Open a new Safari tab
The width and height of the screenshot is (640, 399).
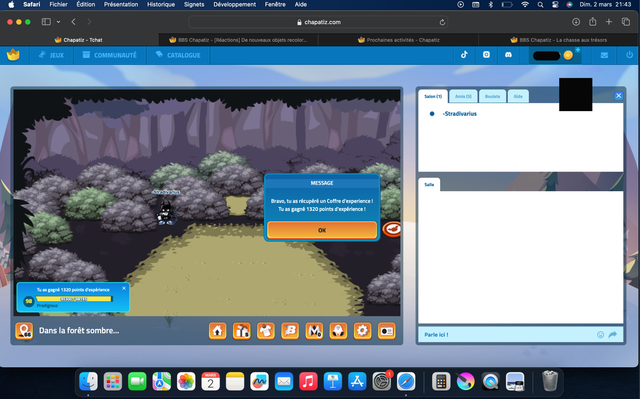tap(609, 22)
